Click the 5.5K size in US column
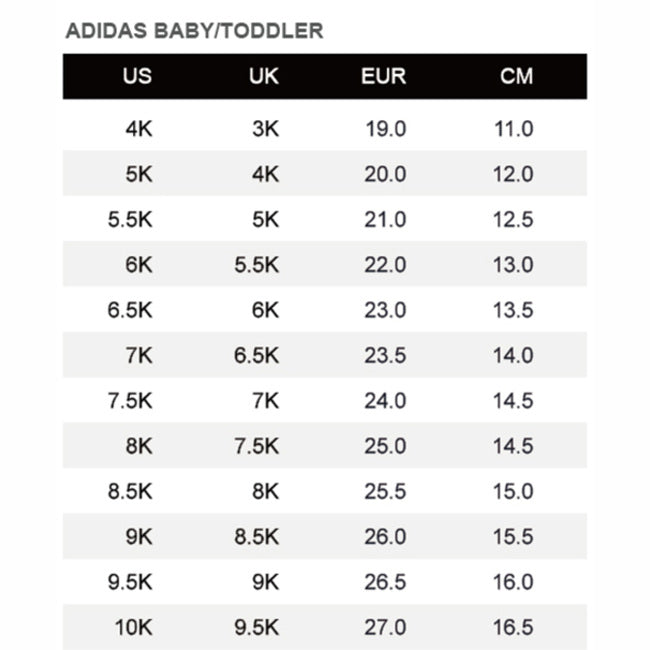 pyautogui.click(x=130, y=220)
